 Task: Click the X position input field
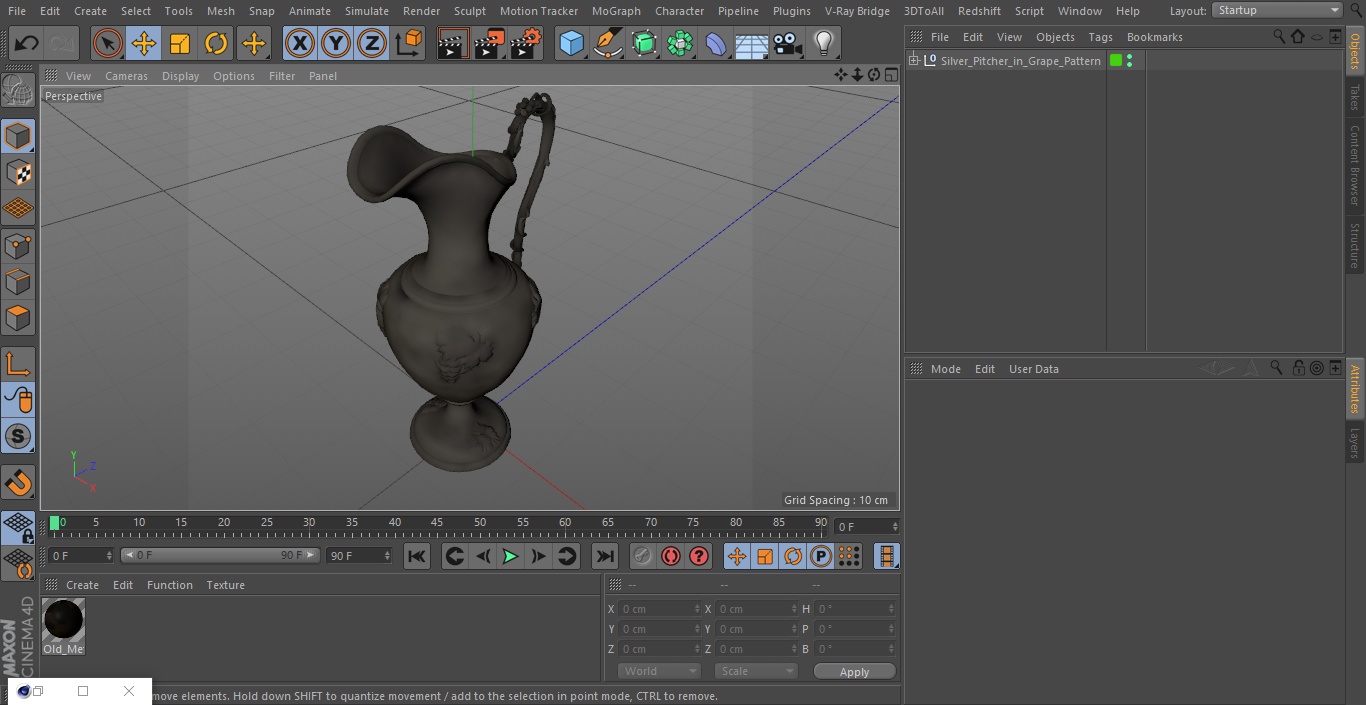tap(660, 609)
